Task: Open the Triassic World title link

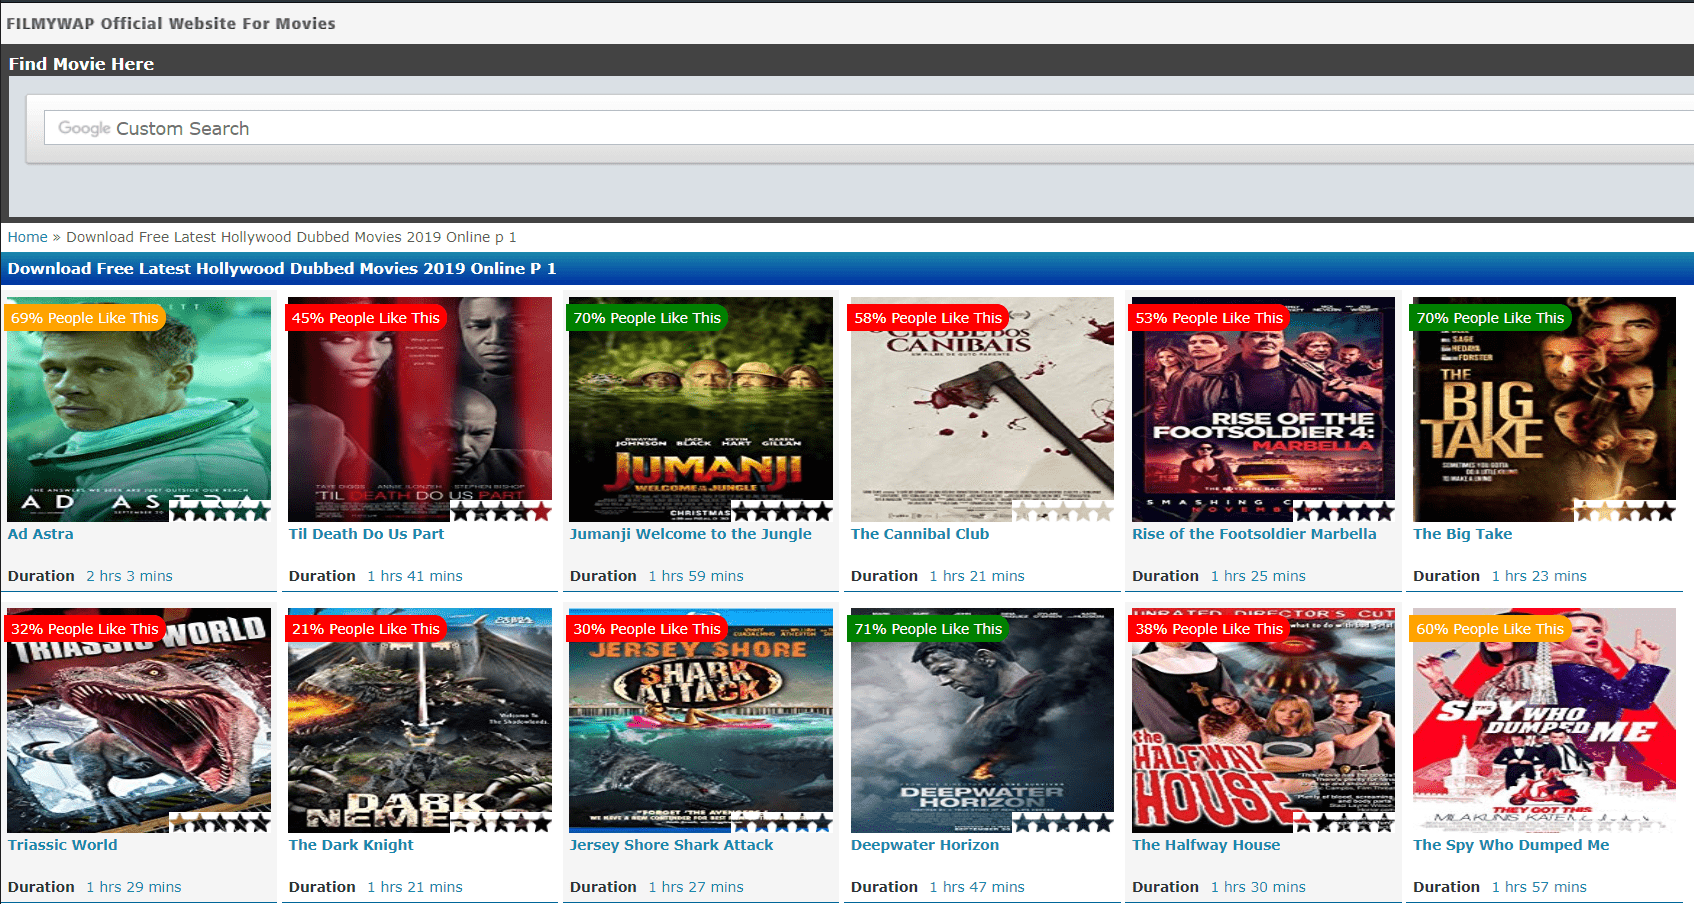Action: click(62, 845)
